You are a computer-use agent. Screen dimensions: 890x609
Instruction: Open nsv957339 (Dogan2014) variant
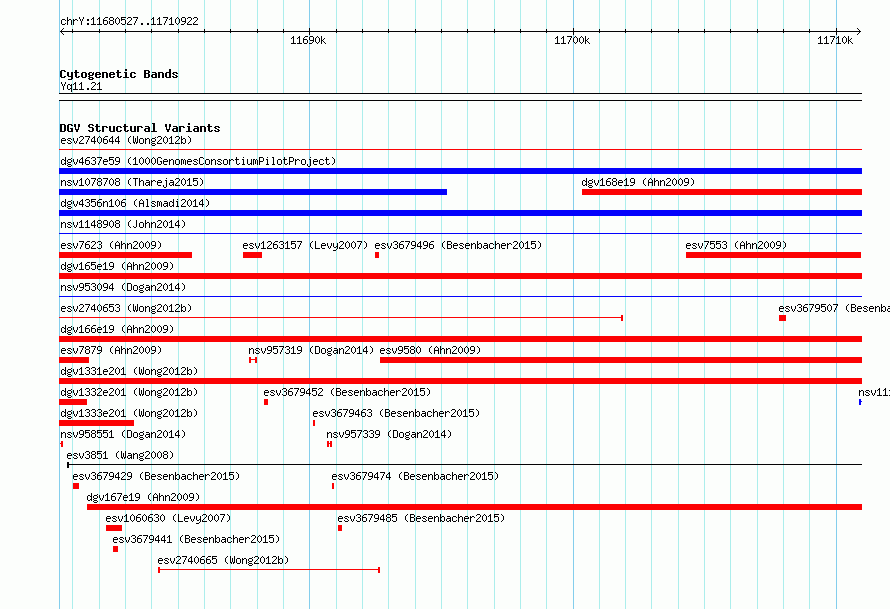[x=389, y=434]
